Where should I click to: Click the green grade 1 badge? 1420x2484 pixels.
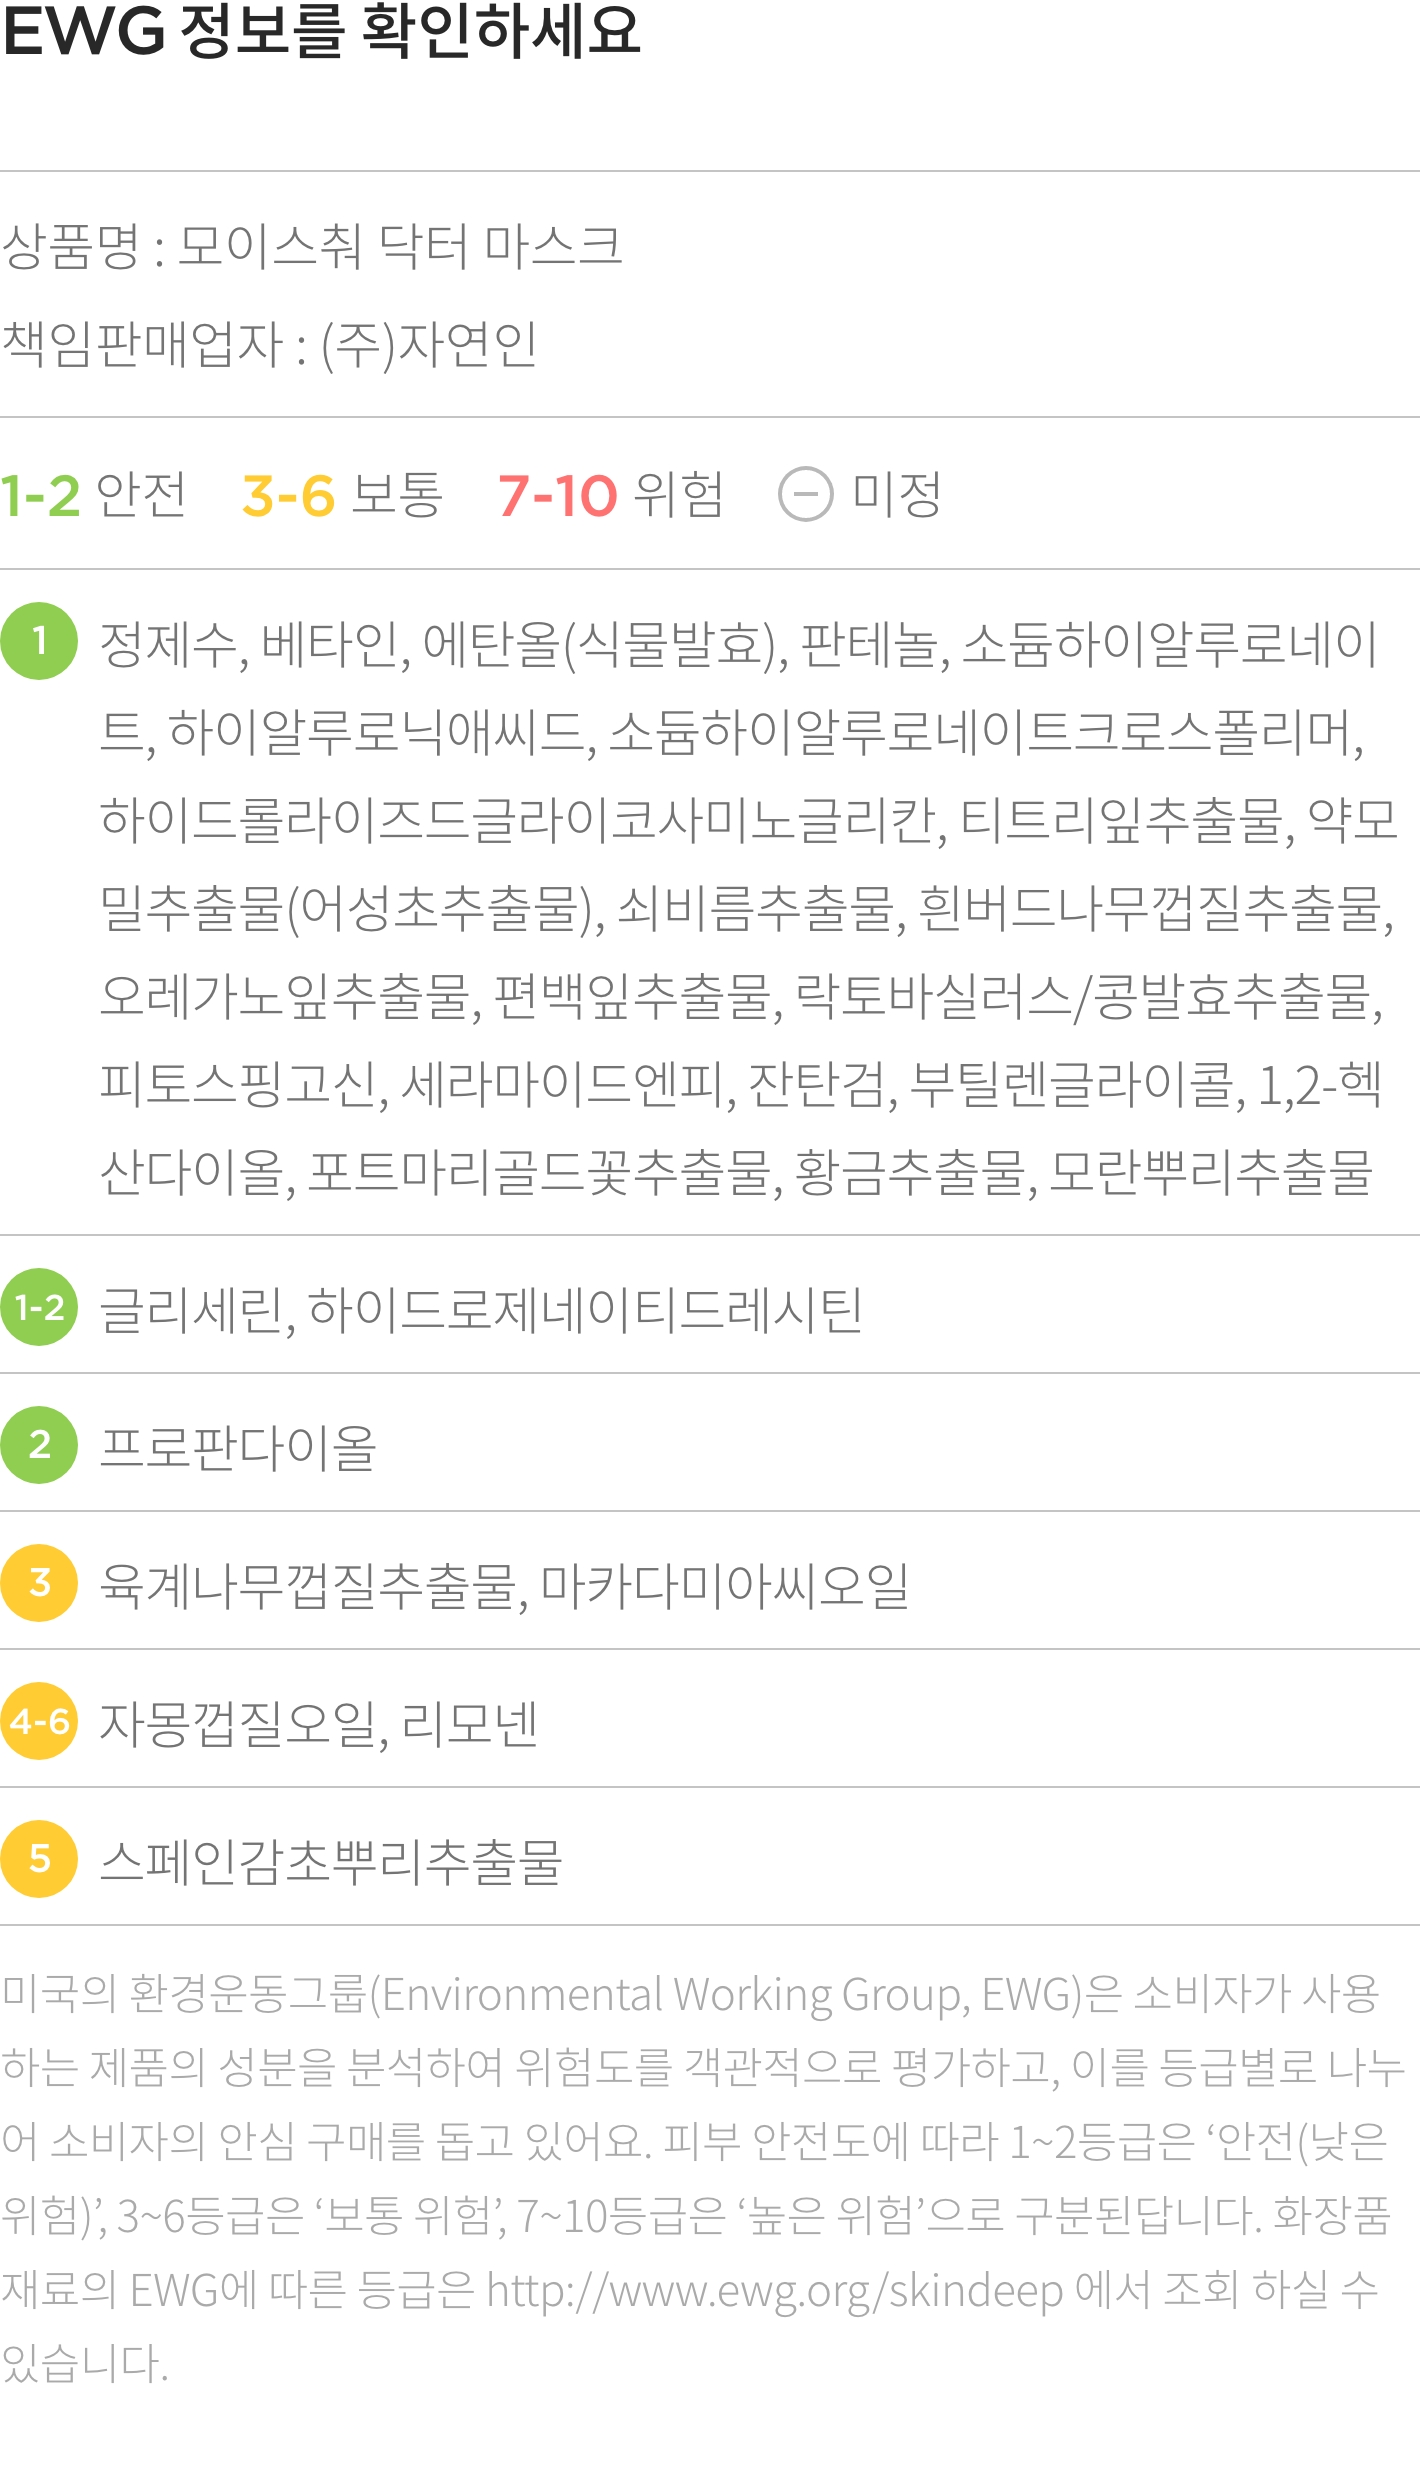point(39,641)
